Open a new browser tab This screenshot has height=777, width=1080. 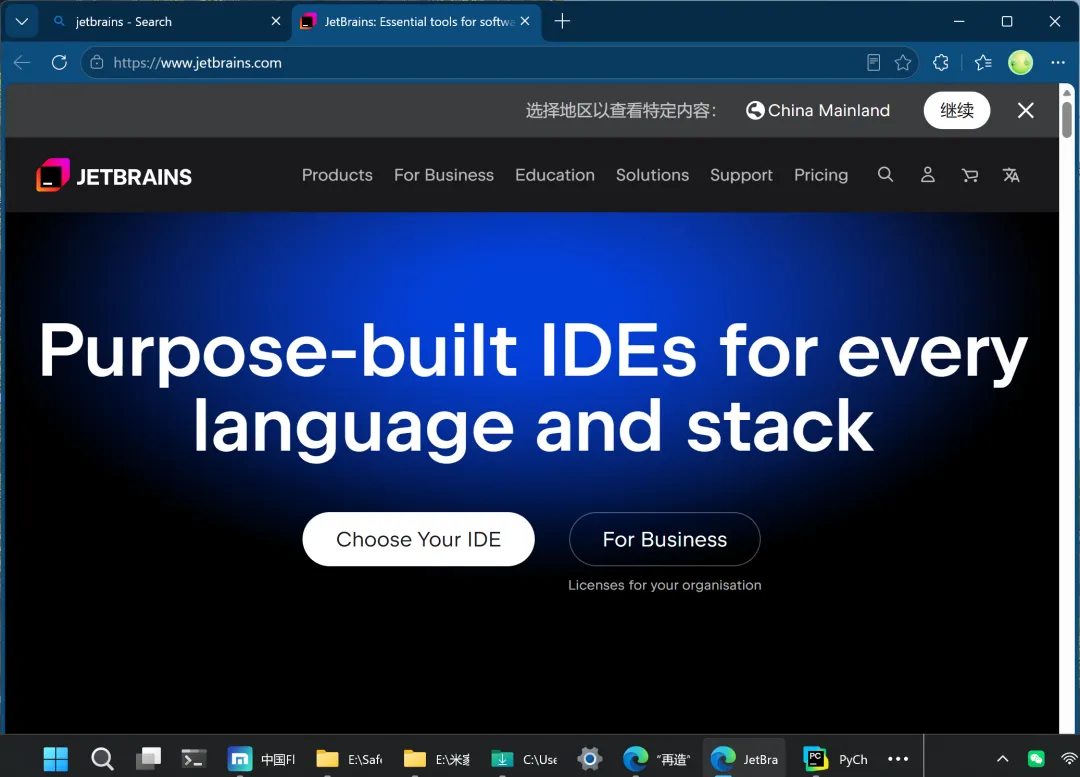(562, 21)
